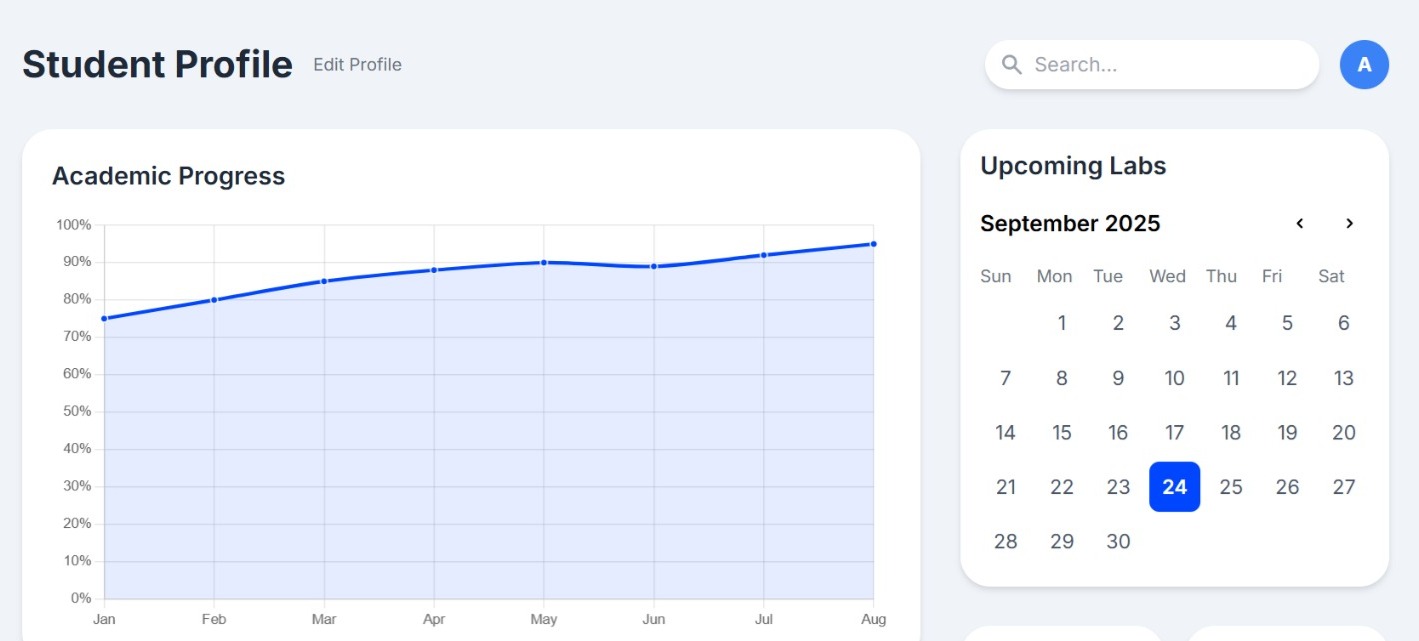Click the search magnifier icon
This screenshot has width=1419, height=641.
point(1011,65)
